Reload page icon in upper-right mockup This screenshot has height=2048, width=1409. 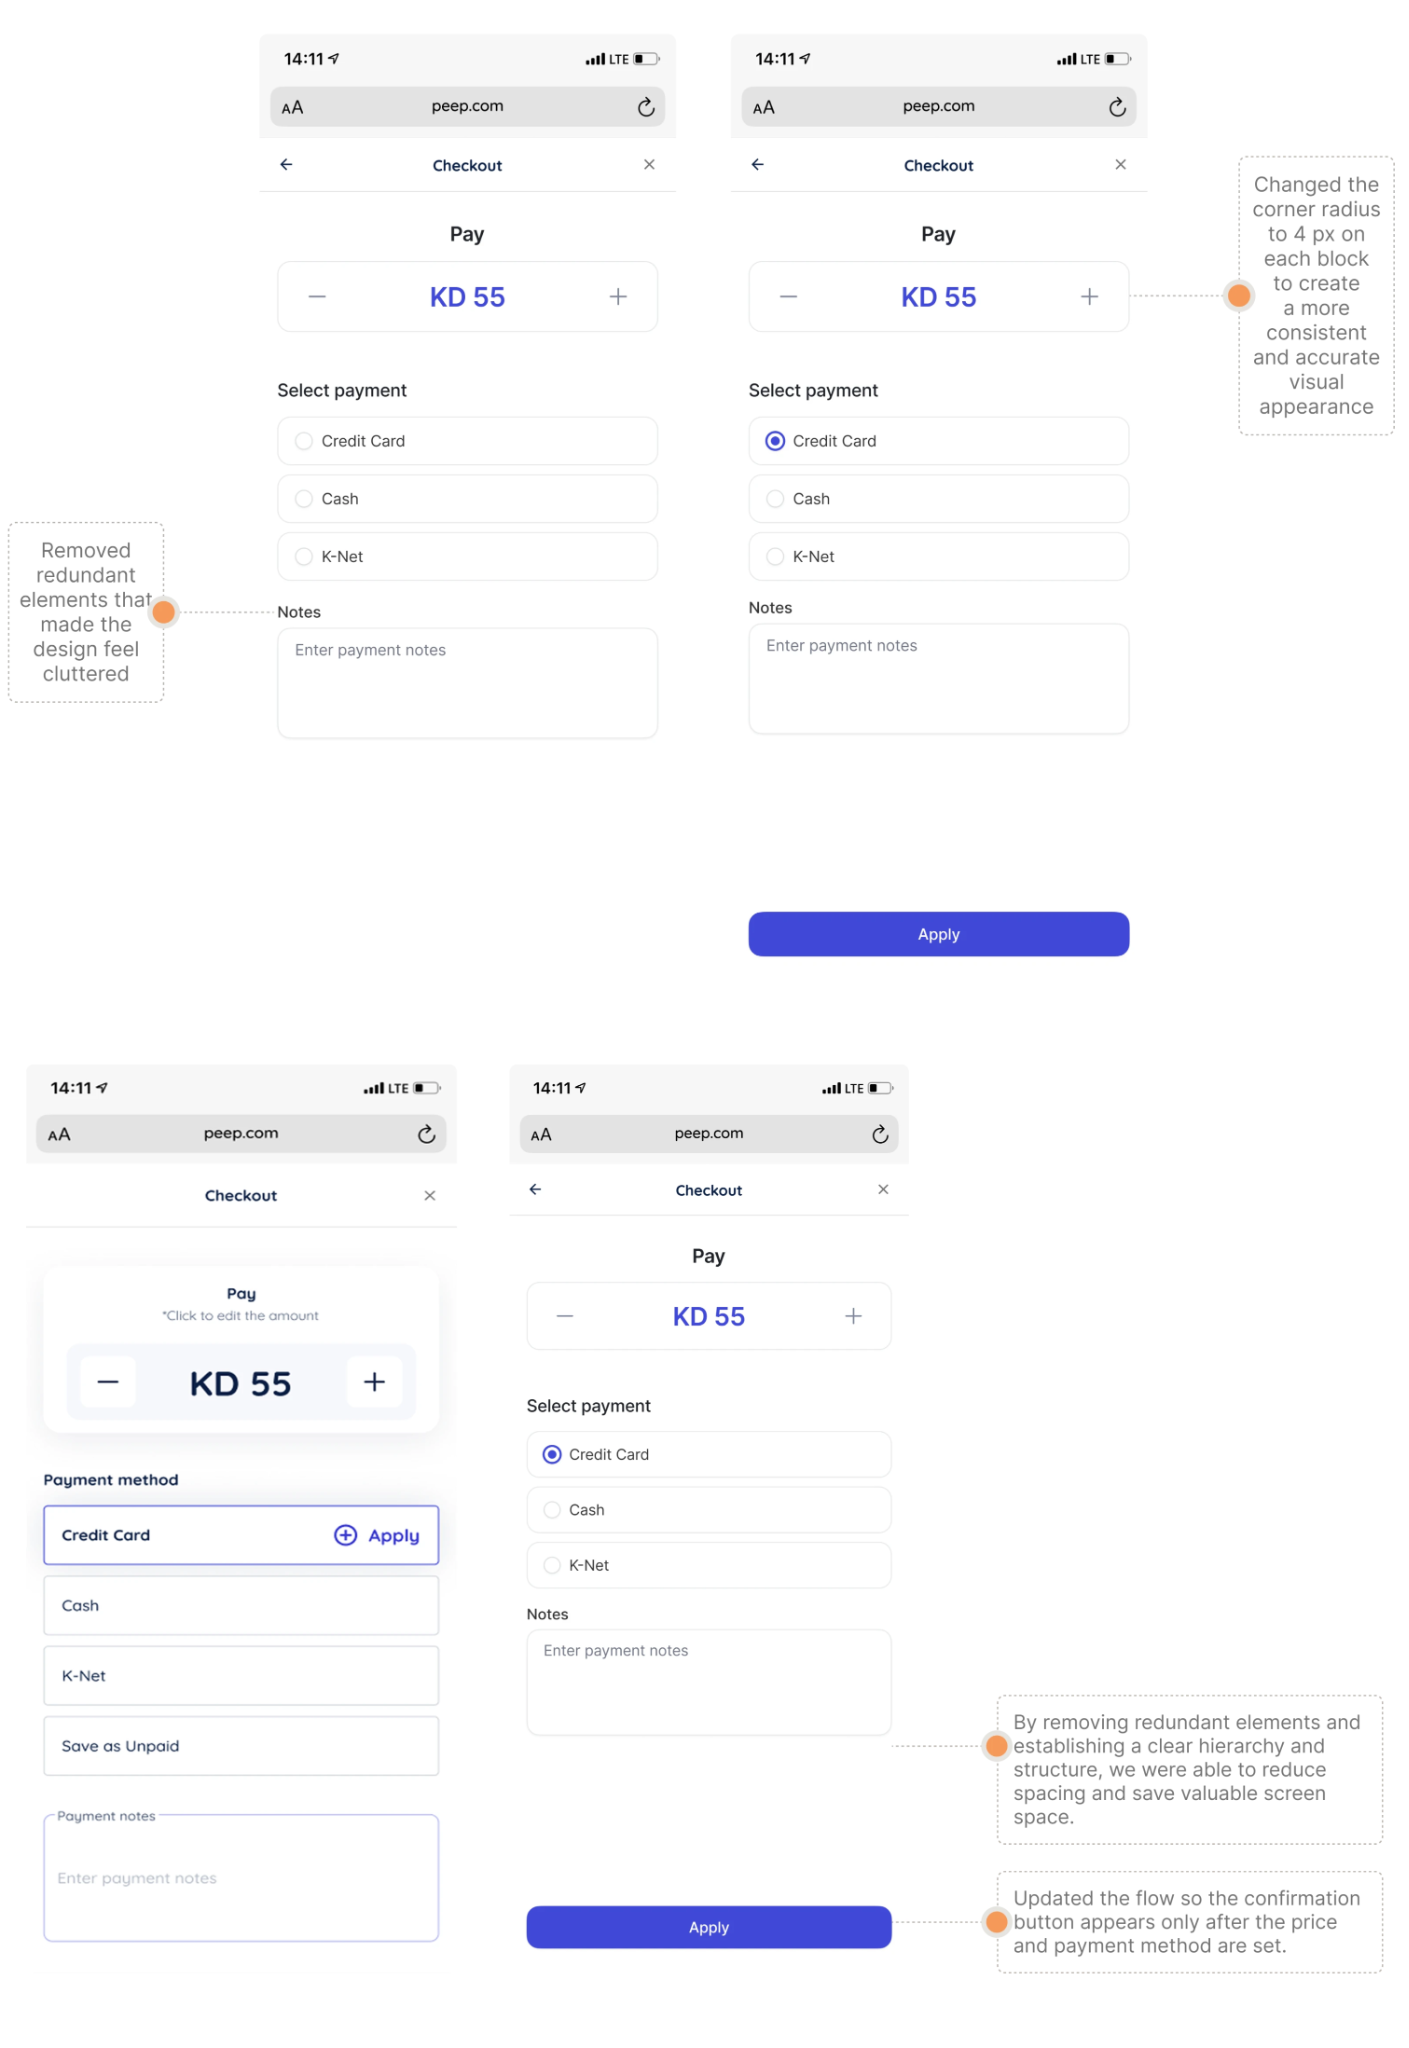1117,107
